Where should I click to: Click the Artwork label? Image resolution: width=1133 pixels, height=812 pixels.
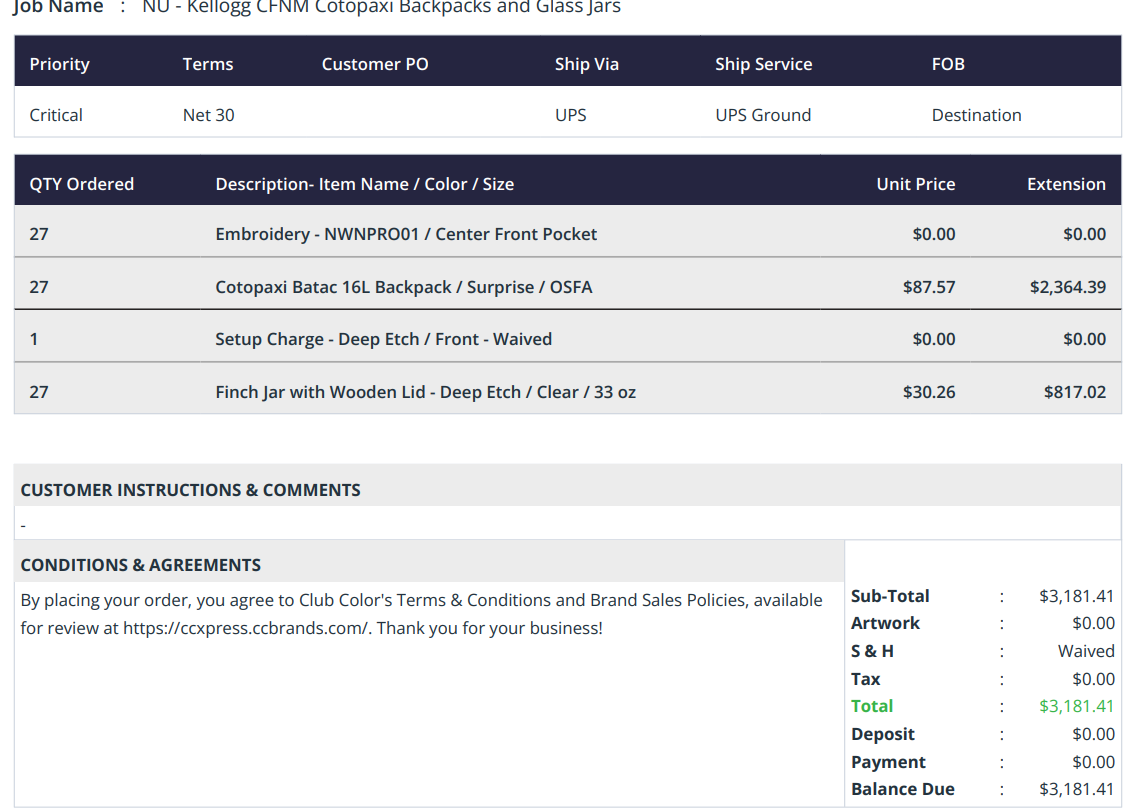885,623
